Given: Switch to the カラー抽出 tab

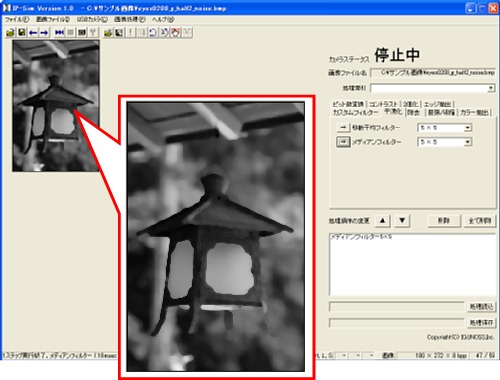Looking at the screenshot, I should pyautogui.click(x=474, y=113).
